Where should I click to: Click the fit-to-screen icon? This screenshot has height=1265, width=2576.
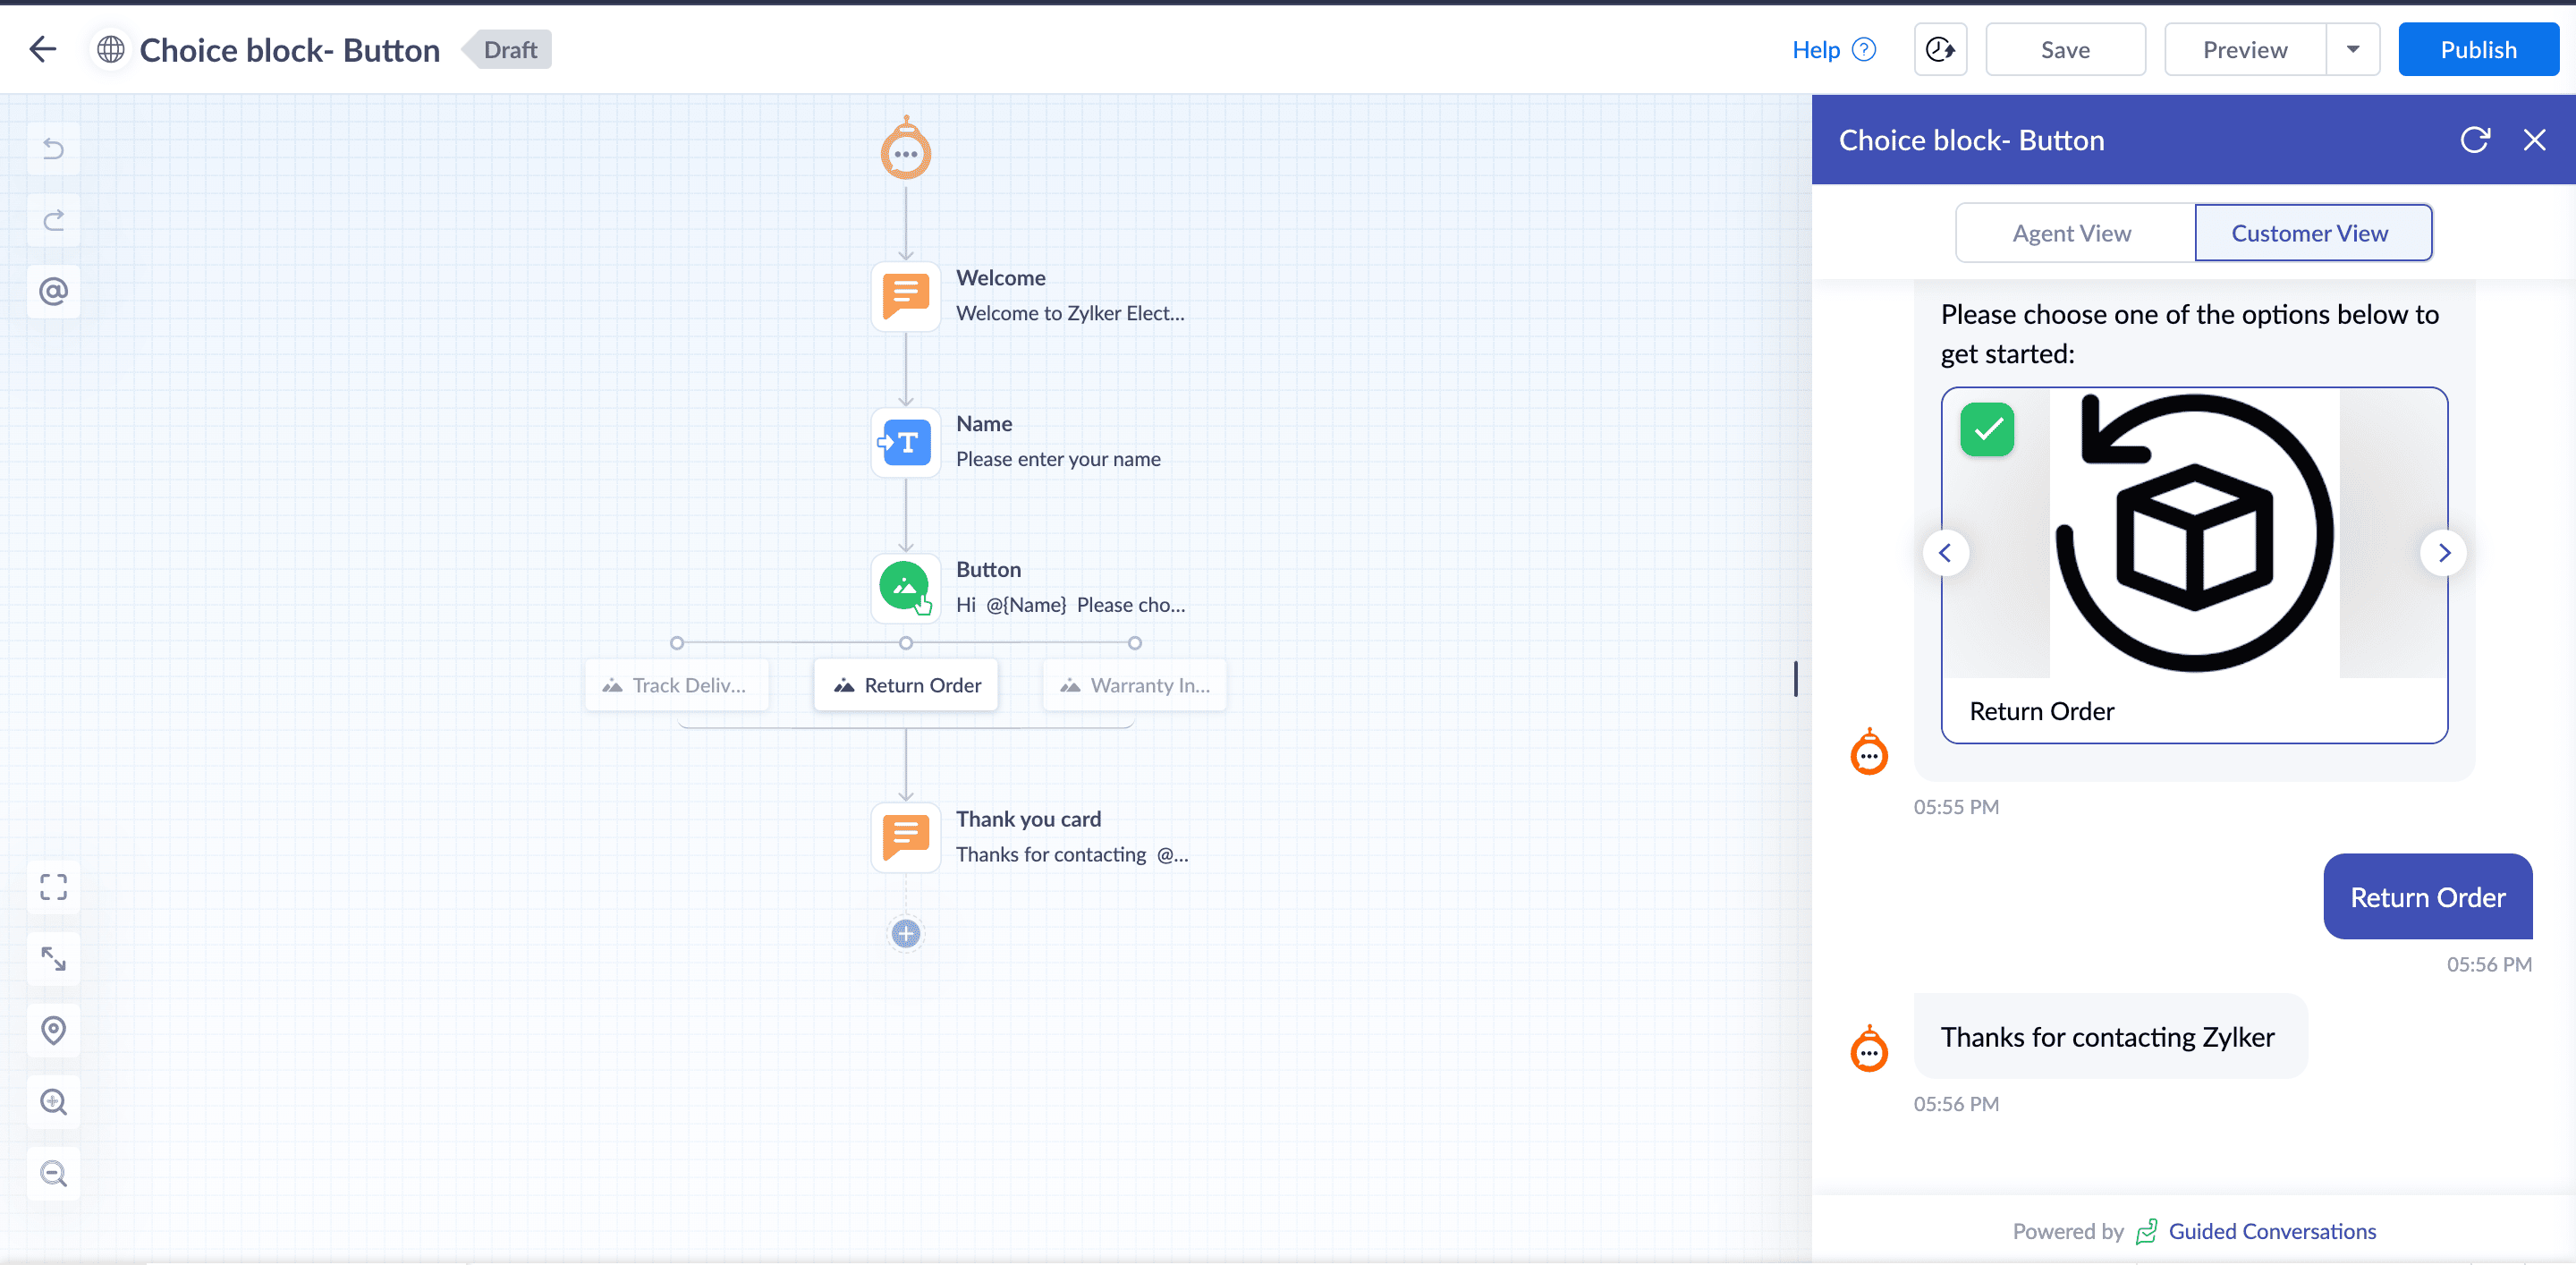pos(53,887)
